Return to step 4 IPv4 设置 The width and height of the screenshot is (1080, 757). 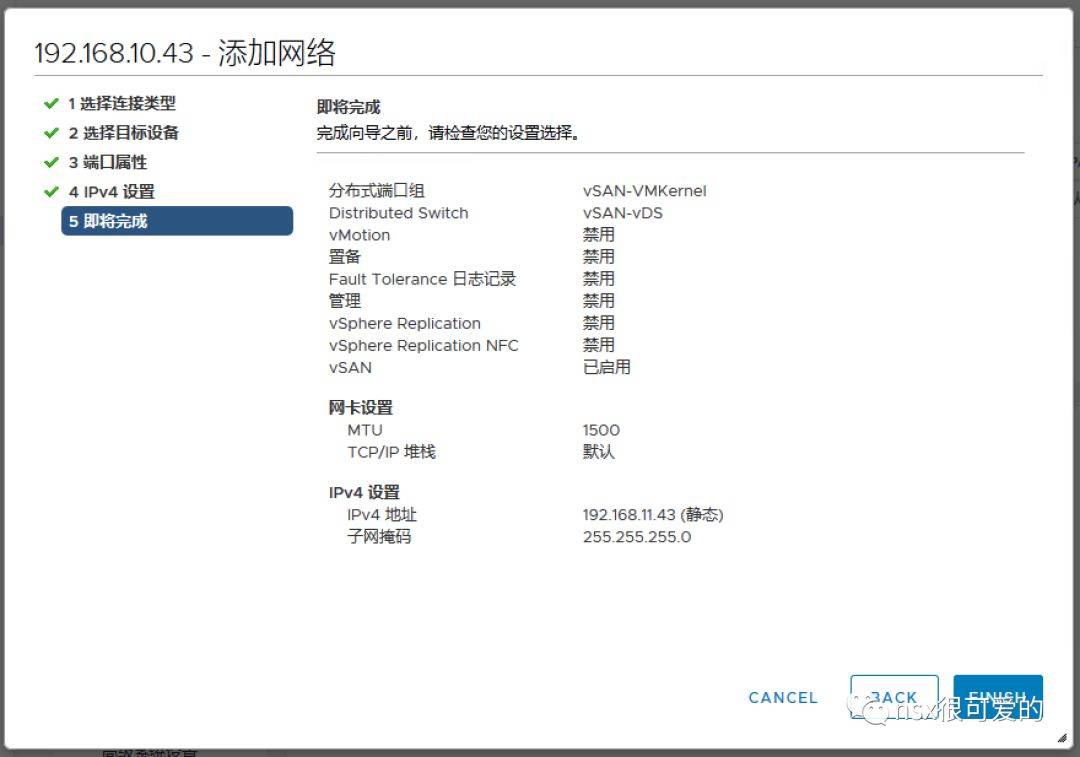point(111,192)
